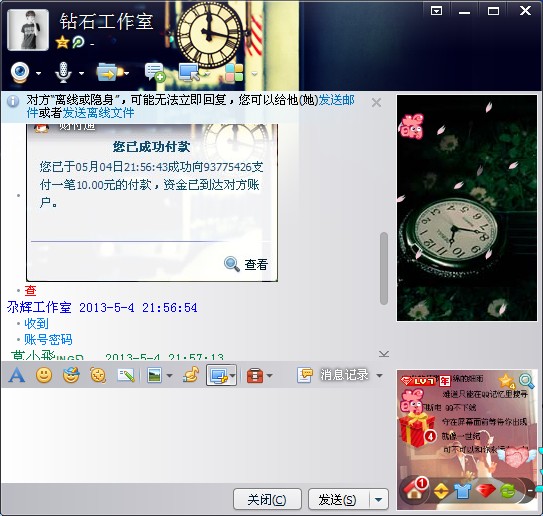Click the 发送(S) send button
Viewport: 543px width, 516px height.
point(338,499)
